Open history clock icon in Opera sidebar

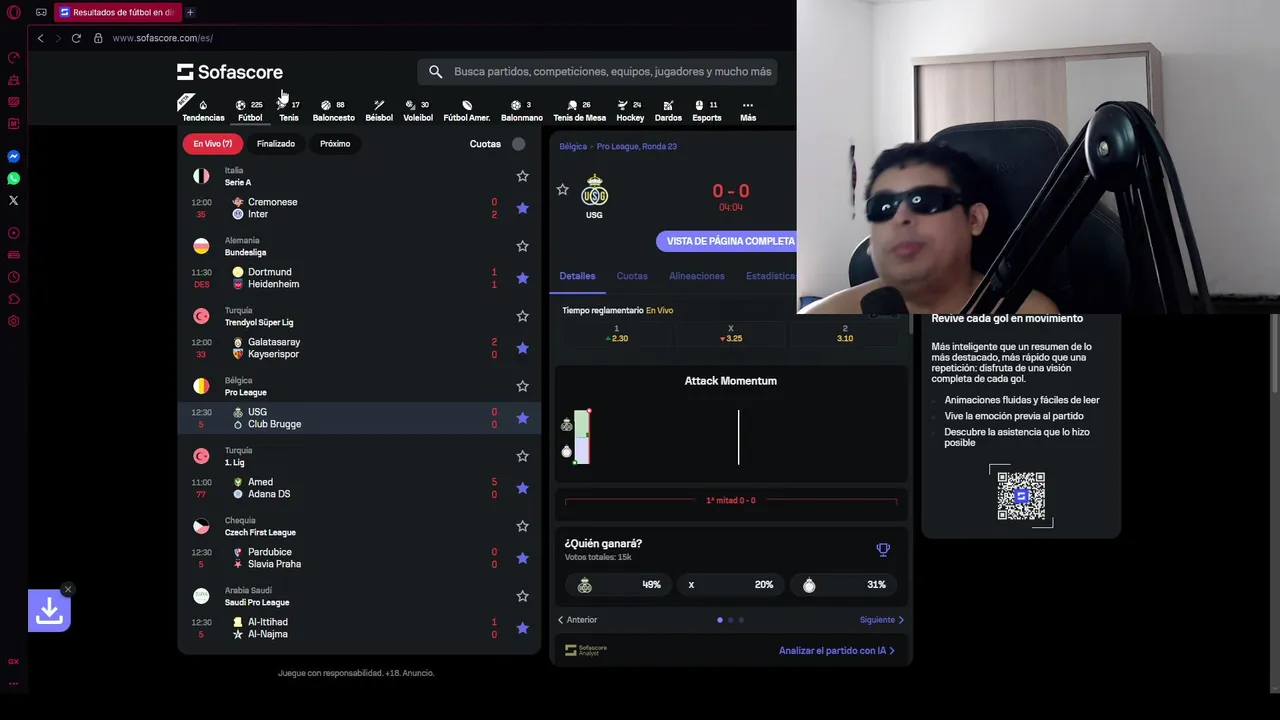point(13,277)
